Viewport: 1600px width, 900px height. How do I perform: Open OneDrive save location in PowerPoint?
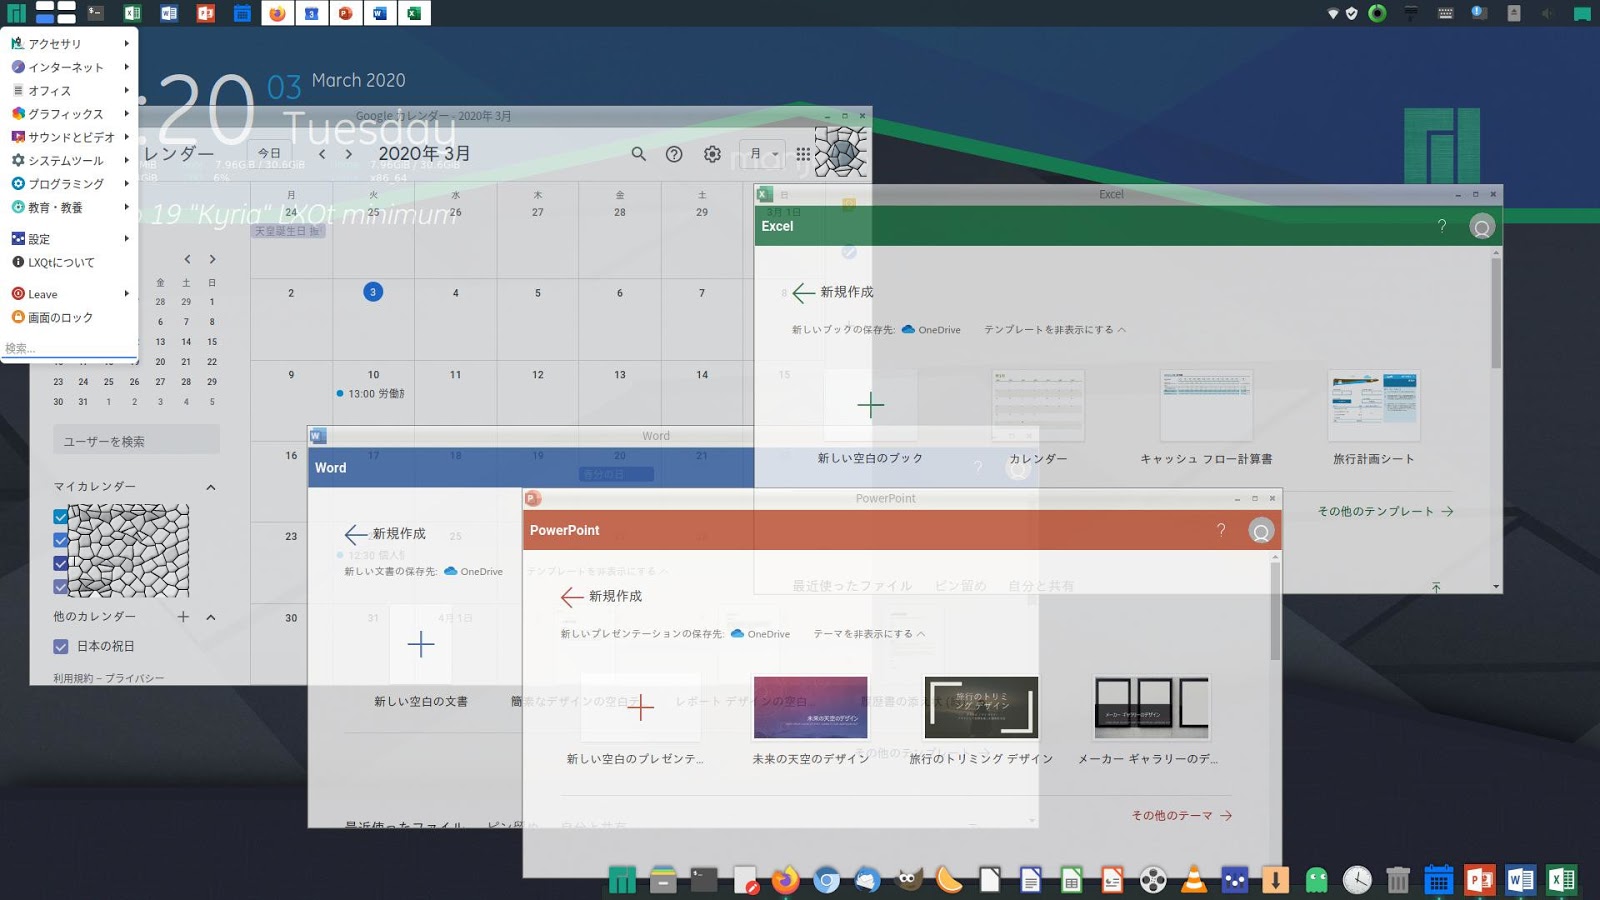(760, 634)
